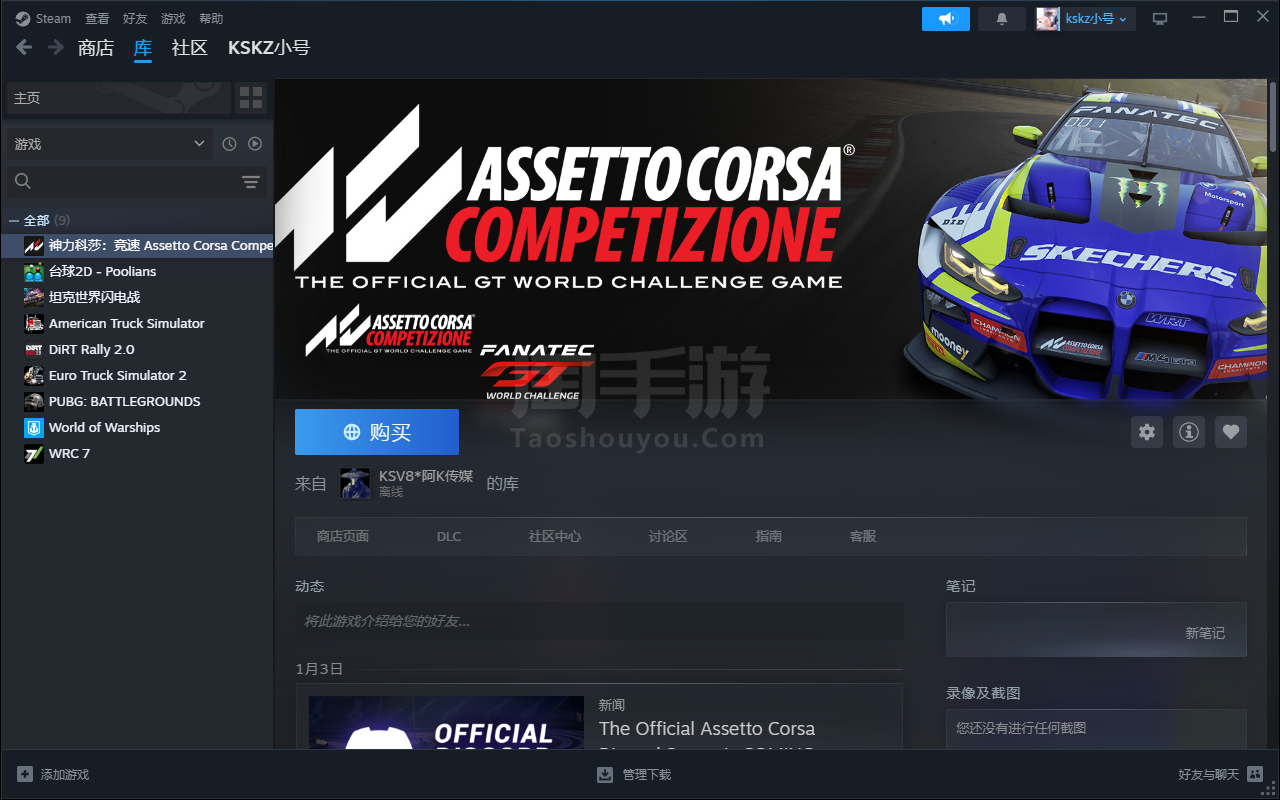Viewport: 1280px width, 800px height.
Task: Open the DLC link
Action: coord(449,536)
